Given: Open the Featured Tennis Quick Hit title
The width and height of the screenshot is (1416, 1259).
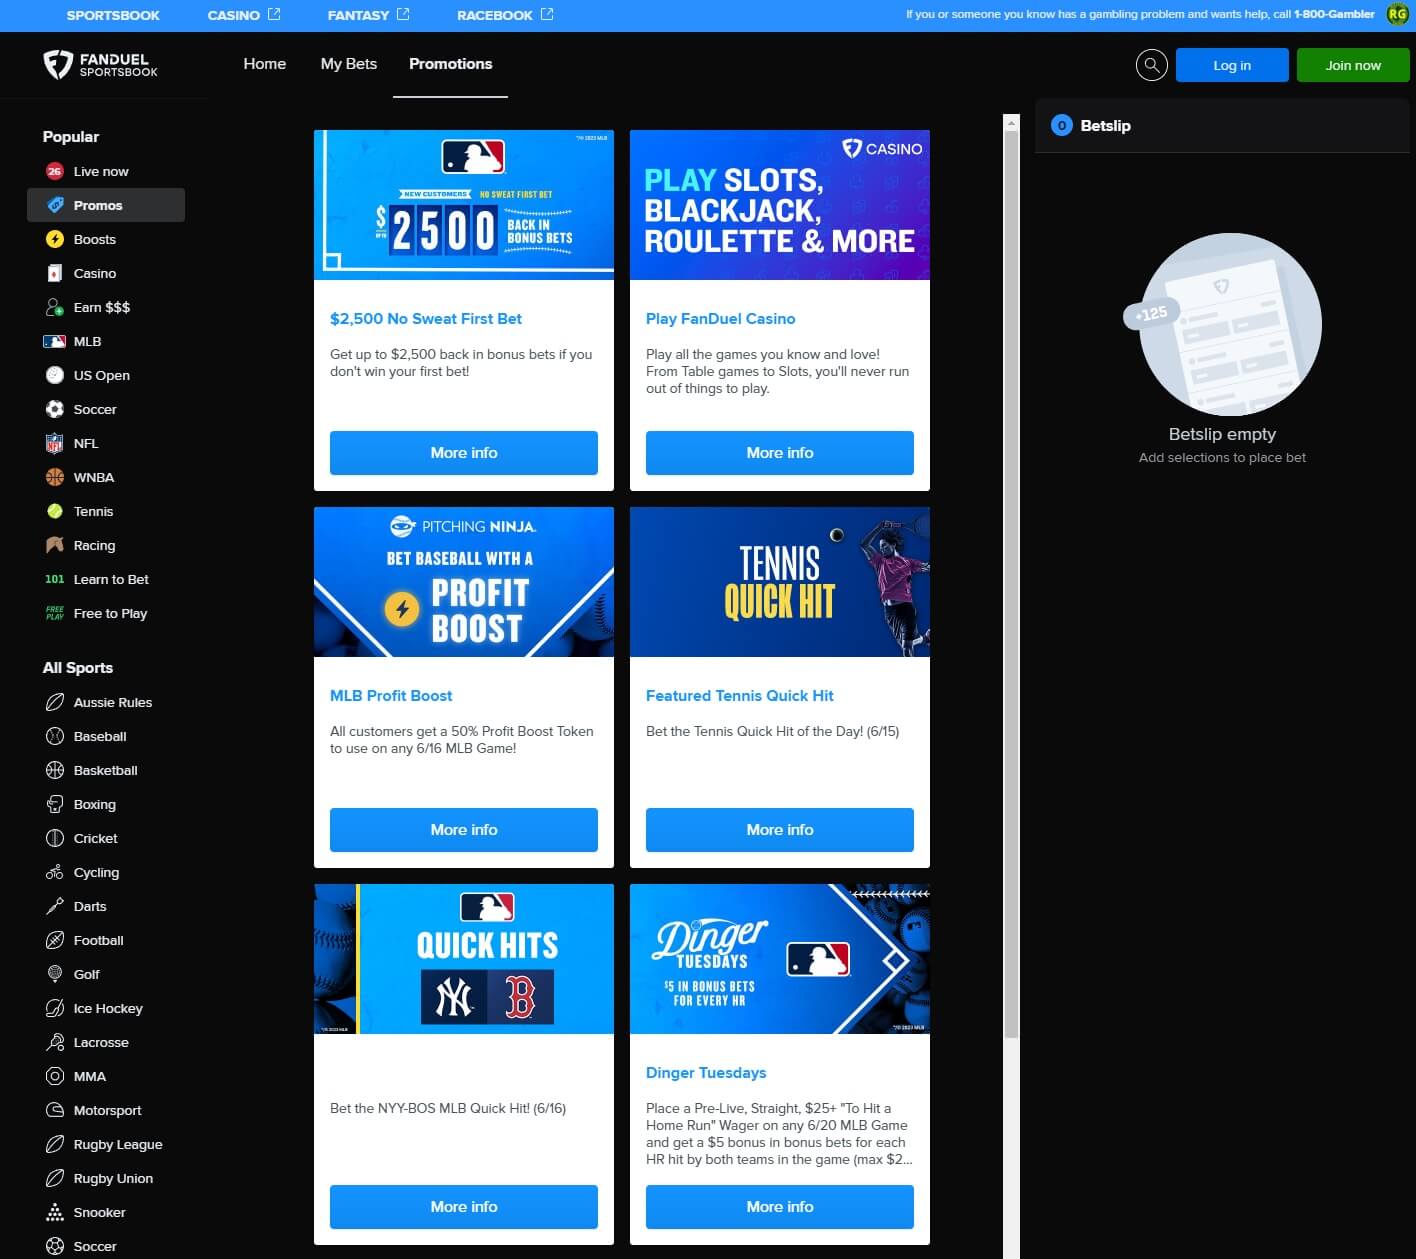Looking at the screenshot, I should (x=740, y=696).
